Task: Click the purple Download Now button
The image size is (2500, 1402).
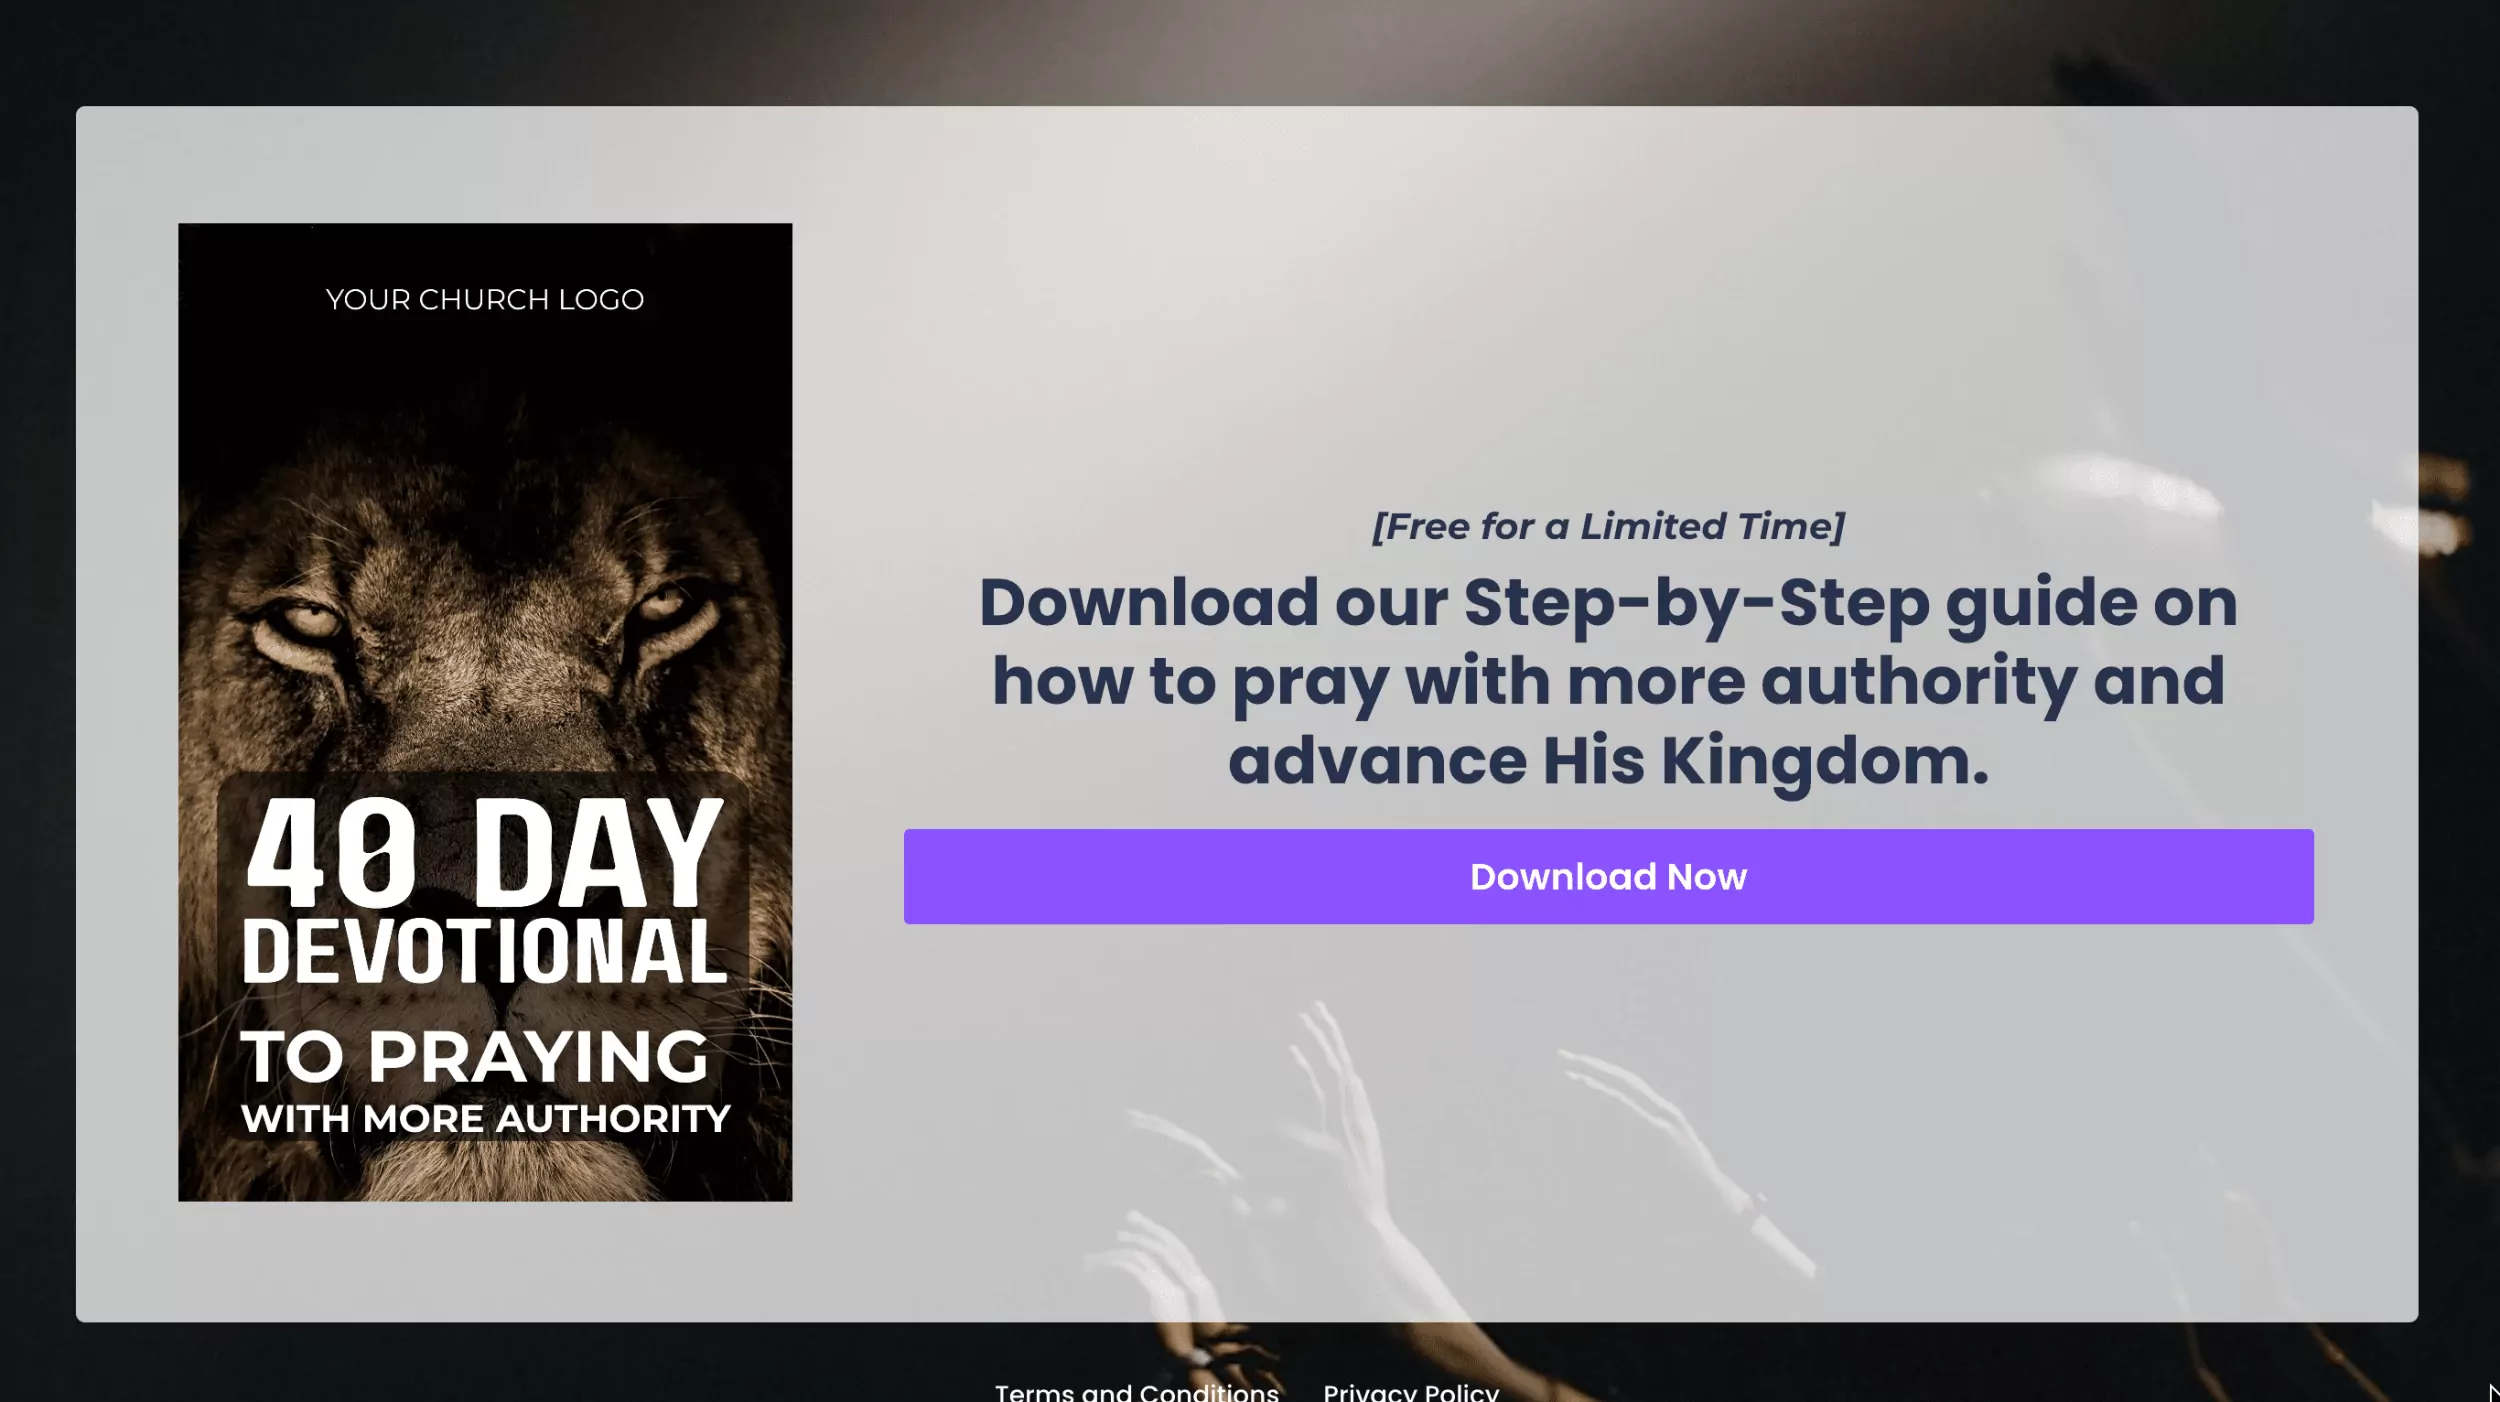Action: click(x=1608, y=876)
